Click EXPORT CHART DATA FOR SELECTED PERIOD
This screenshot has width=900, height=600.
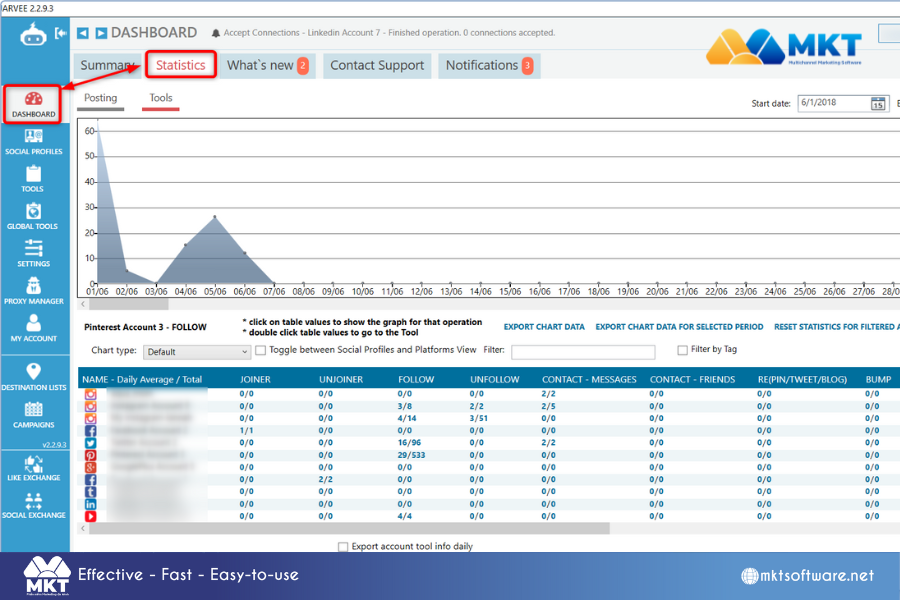(x=679, y=327)
